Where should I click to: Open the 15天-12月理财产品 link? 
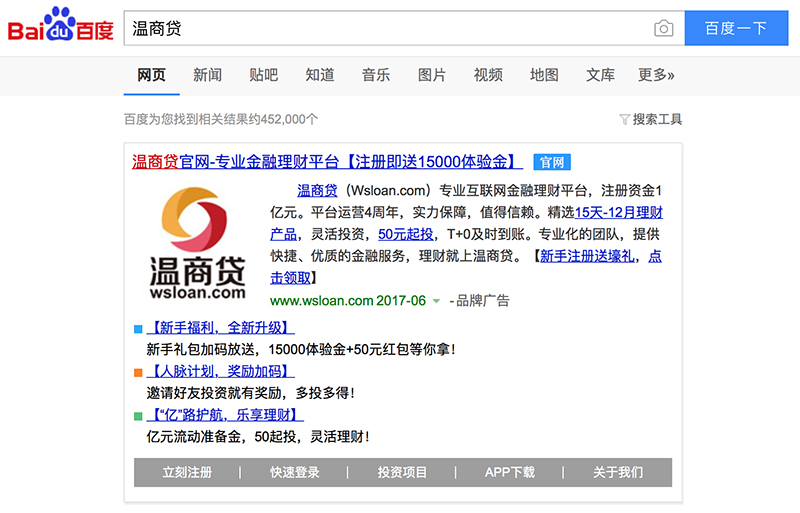pyautogui.click(x=618, y=212)
